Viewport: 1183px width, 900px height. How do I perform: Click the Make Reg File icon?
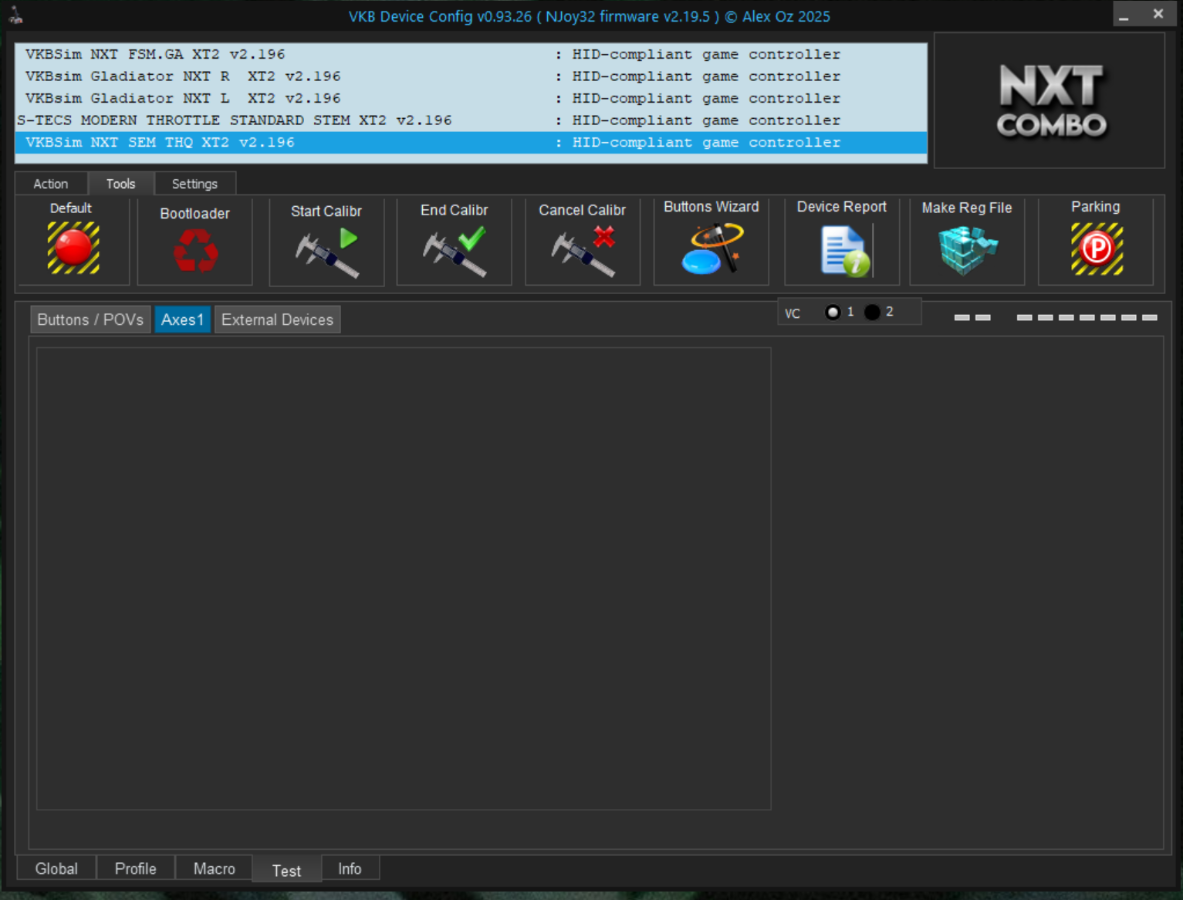coord(966,250)
